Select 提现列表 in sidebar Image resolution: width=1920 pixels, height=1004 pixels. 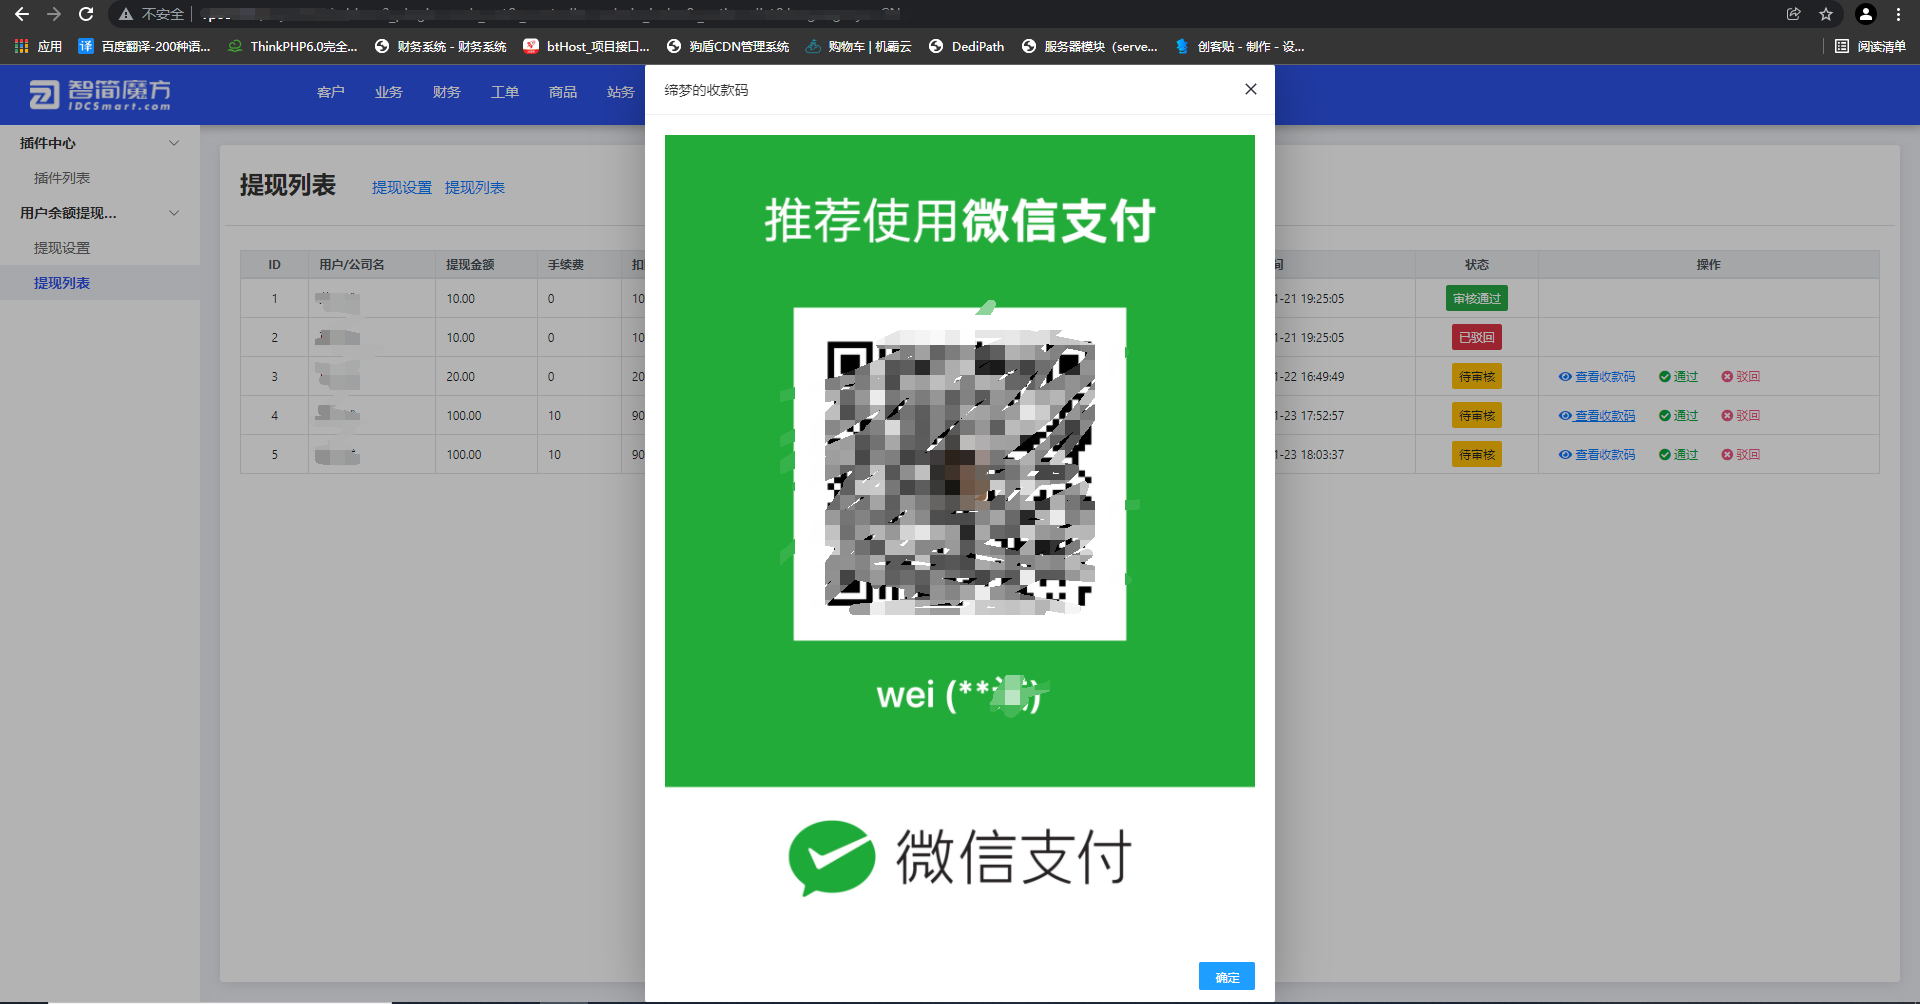click(x=62, y=283)
